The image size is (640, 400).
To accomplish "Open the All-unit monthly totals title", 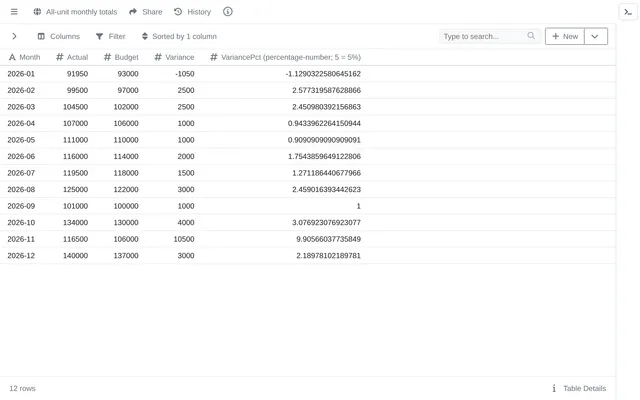I will [x=81, y=12].
